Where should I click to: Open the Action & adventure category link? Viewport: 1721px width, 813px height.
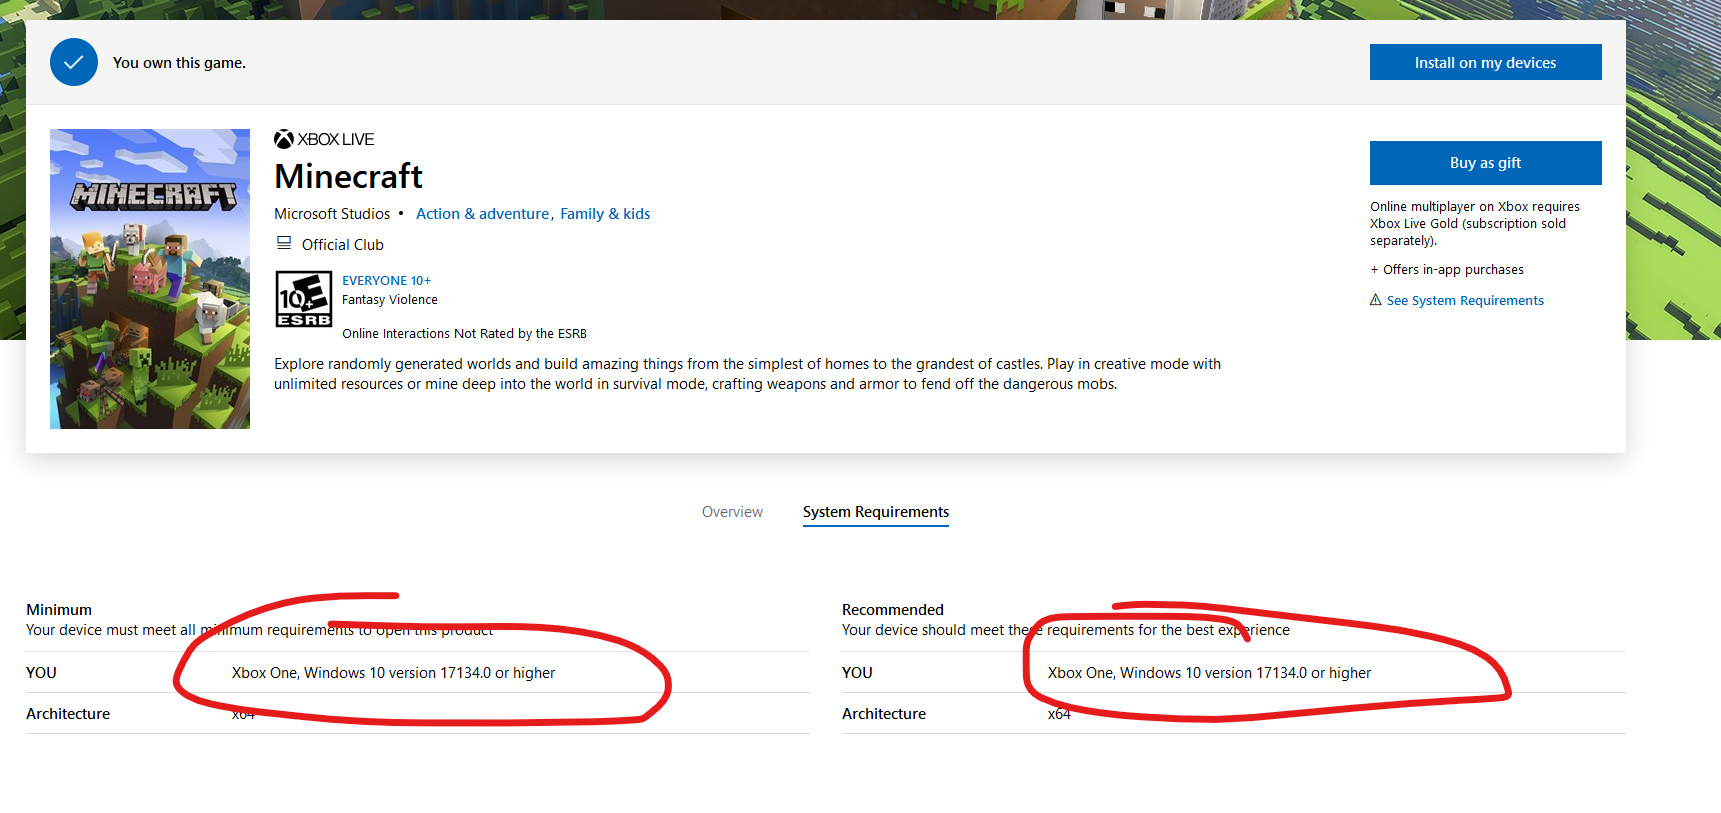483,214
